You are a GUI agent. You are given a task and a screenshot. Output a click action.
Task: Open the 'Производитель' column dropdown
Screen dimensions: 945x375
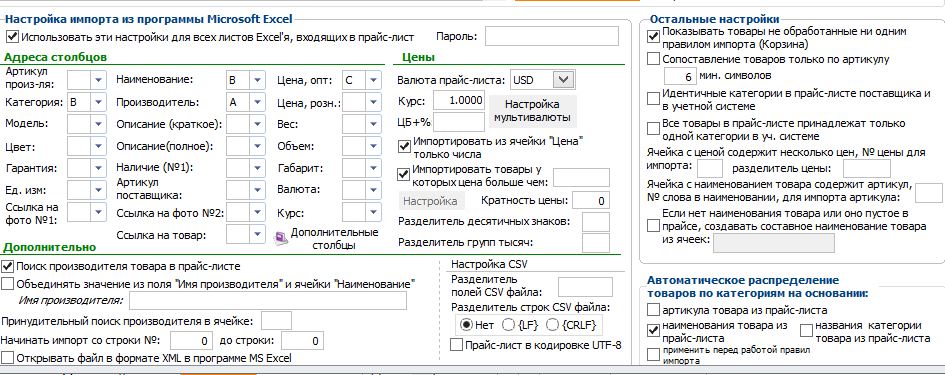(x=257, y=102)
